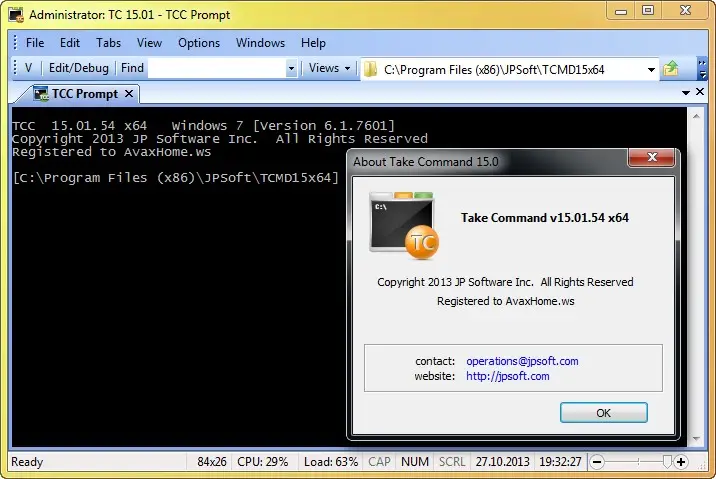This screenshot has height=479, width=716.
Task: Click the status bar zoom slider thumb
Action: [x=667, y=462]
